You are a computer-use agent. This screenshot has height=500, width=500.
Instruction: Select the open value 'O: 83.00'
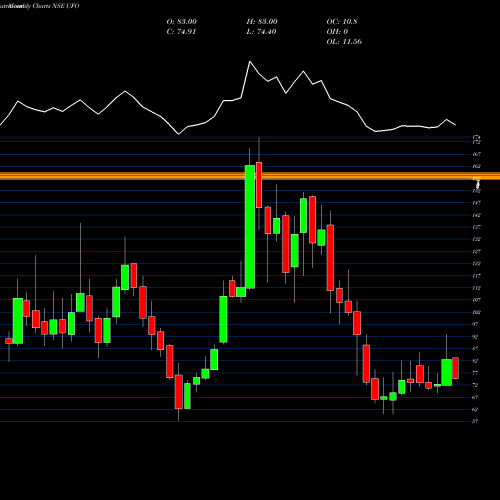tap(182, 22)
